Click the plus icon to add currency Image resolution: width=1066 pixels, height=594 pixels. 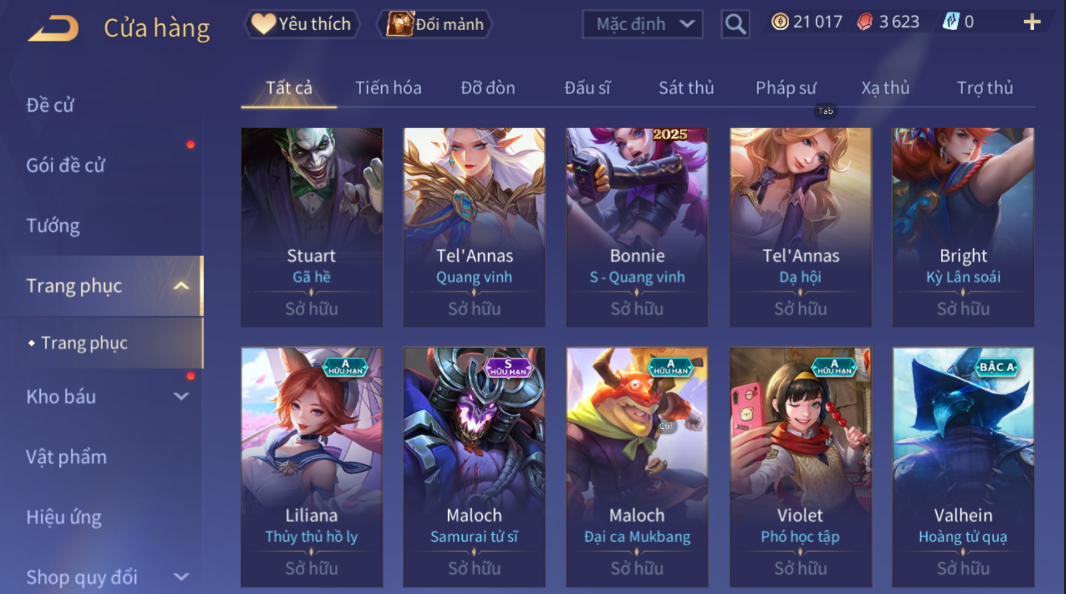pos(1032,22)
